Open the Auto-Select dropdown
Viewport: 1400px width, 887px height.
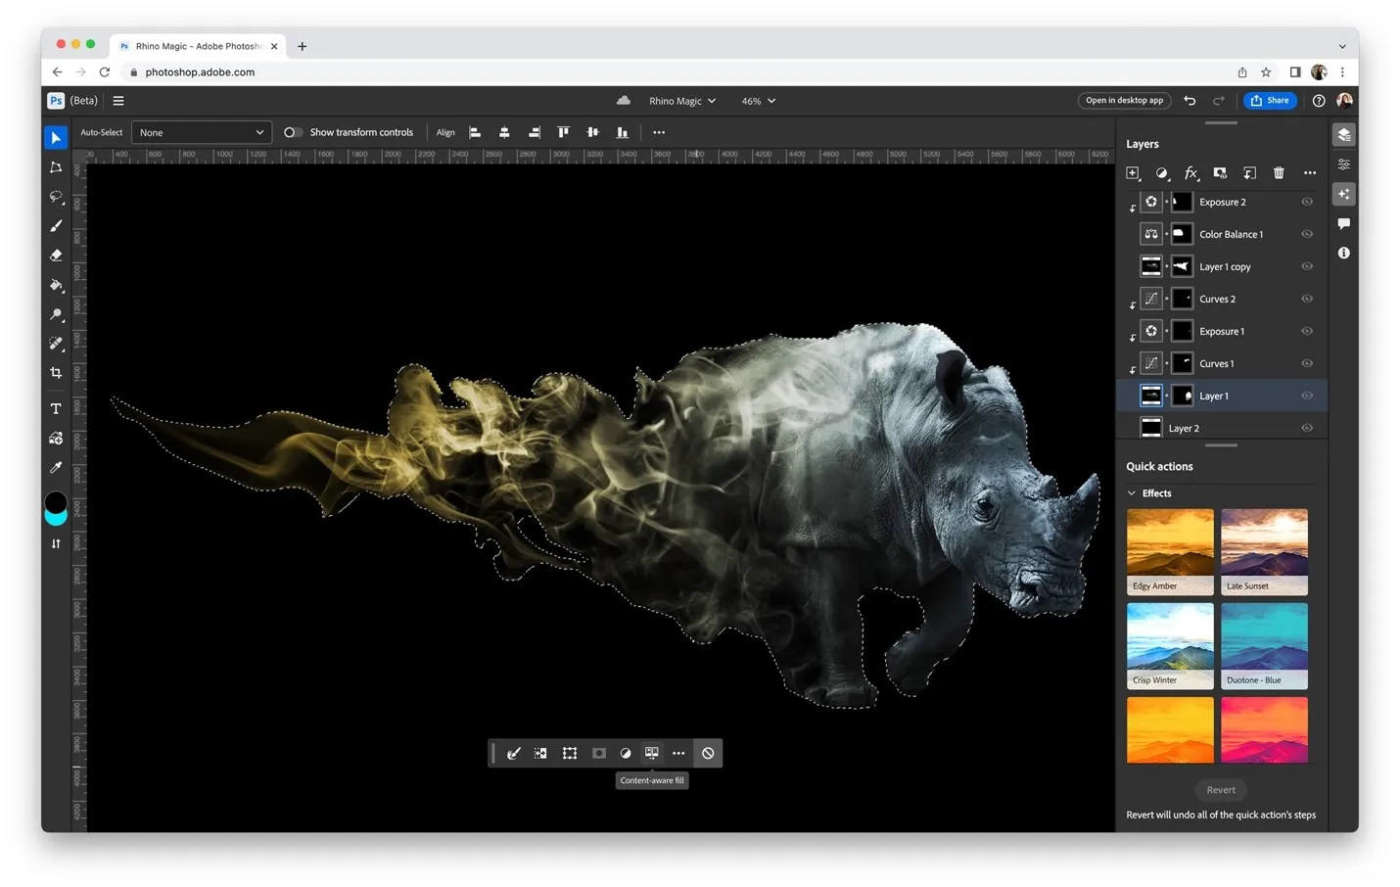point(200,131)
